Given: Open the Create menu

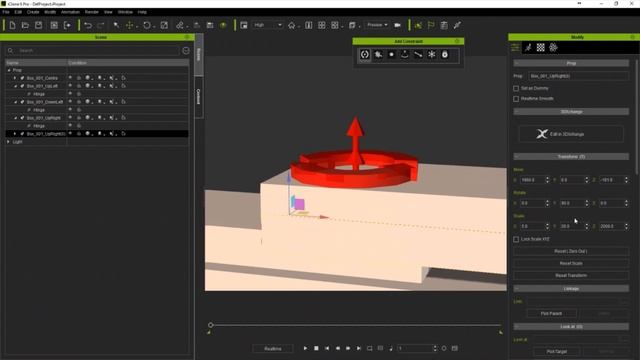Looking at the screenshot, I should point(33,12).
